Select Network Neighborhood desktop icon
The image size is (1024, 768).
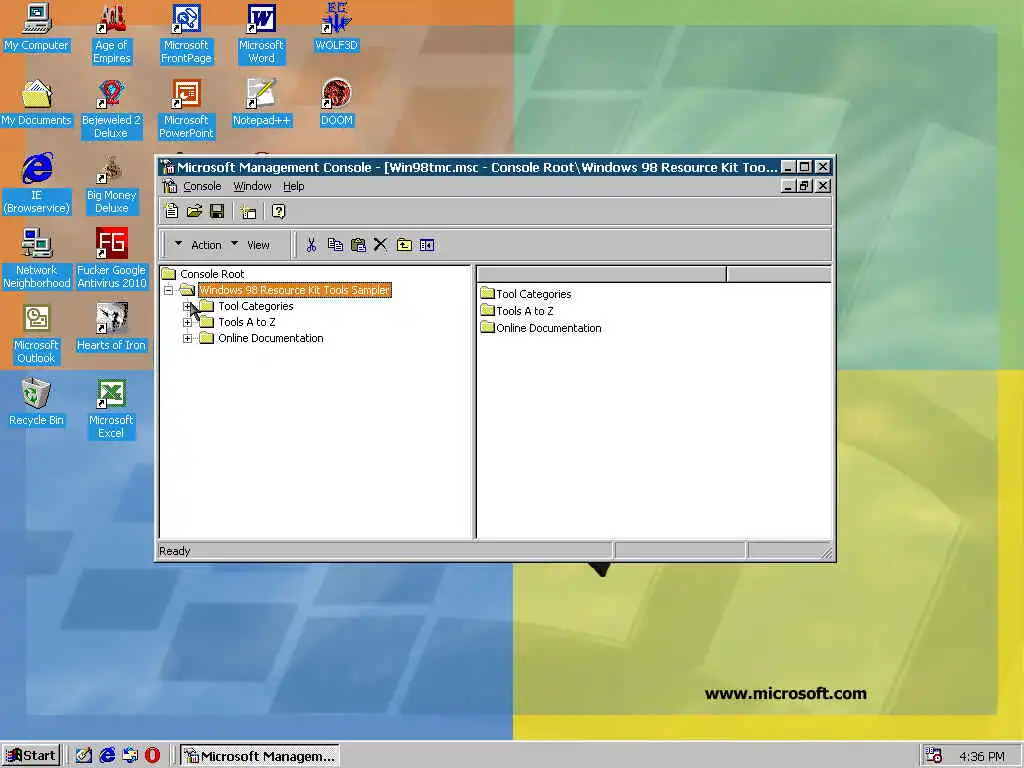click(36, 259)
